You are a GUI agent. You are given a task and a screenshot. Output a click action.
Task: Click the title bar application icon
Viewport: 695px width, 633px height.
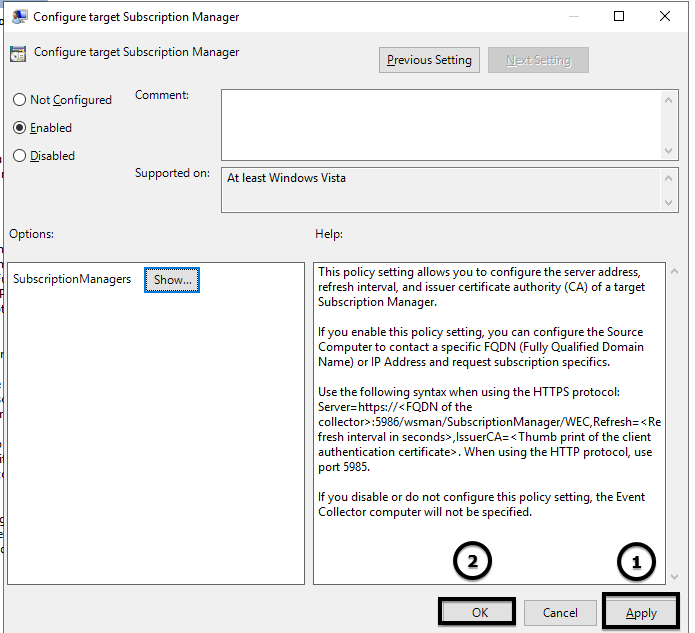20,17
